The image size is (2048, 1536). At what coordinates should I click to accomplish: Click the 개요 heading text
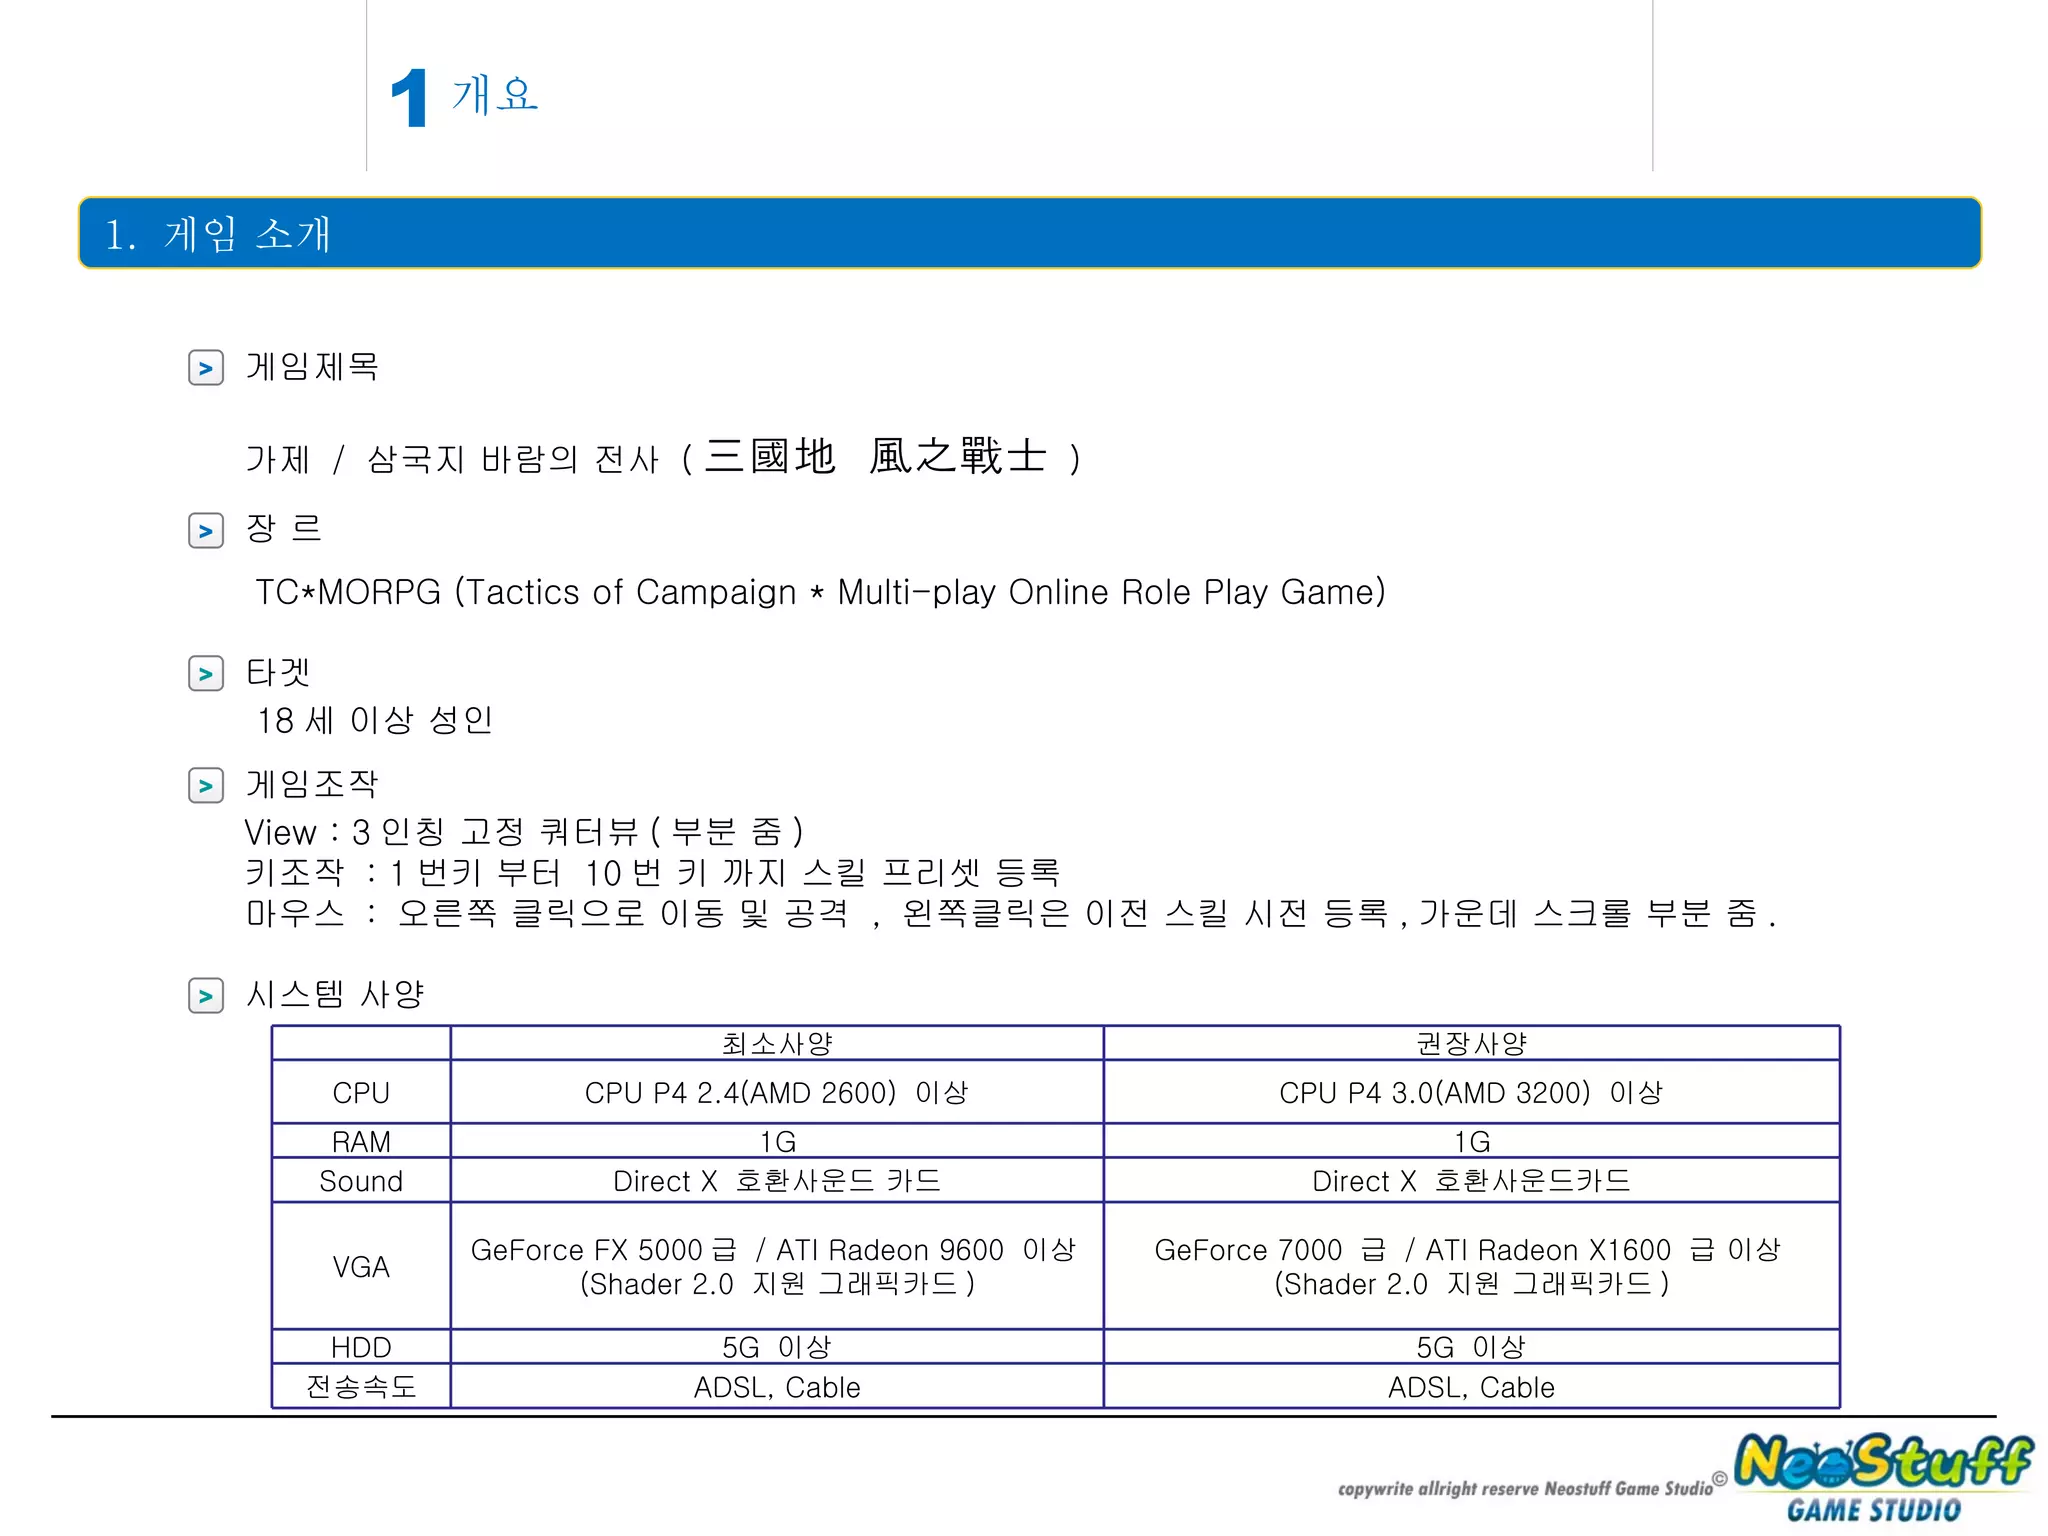(495, 95)
